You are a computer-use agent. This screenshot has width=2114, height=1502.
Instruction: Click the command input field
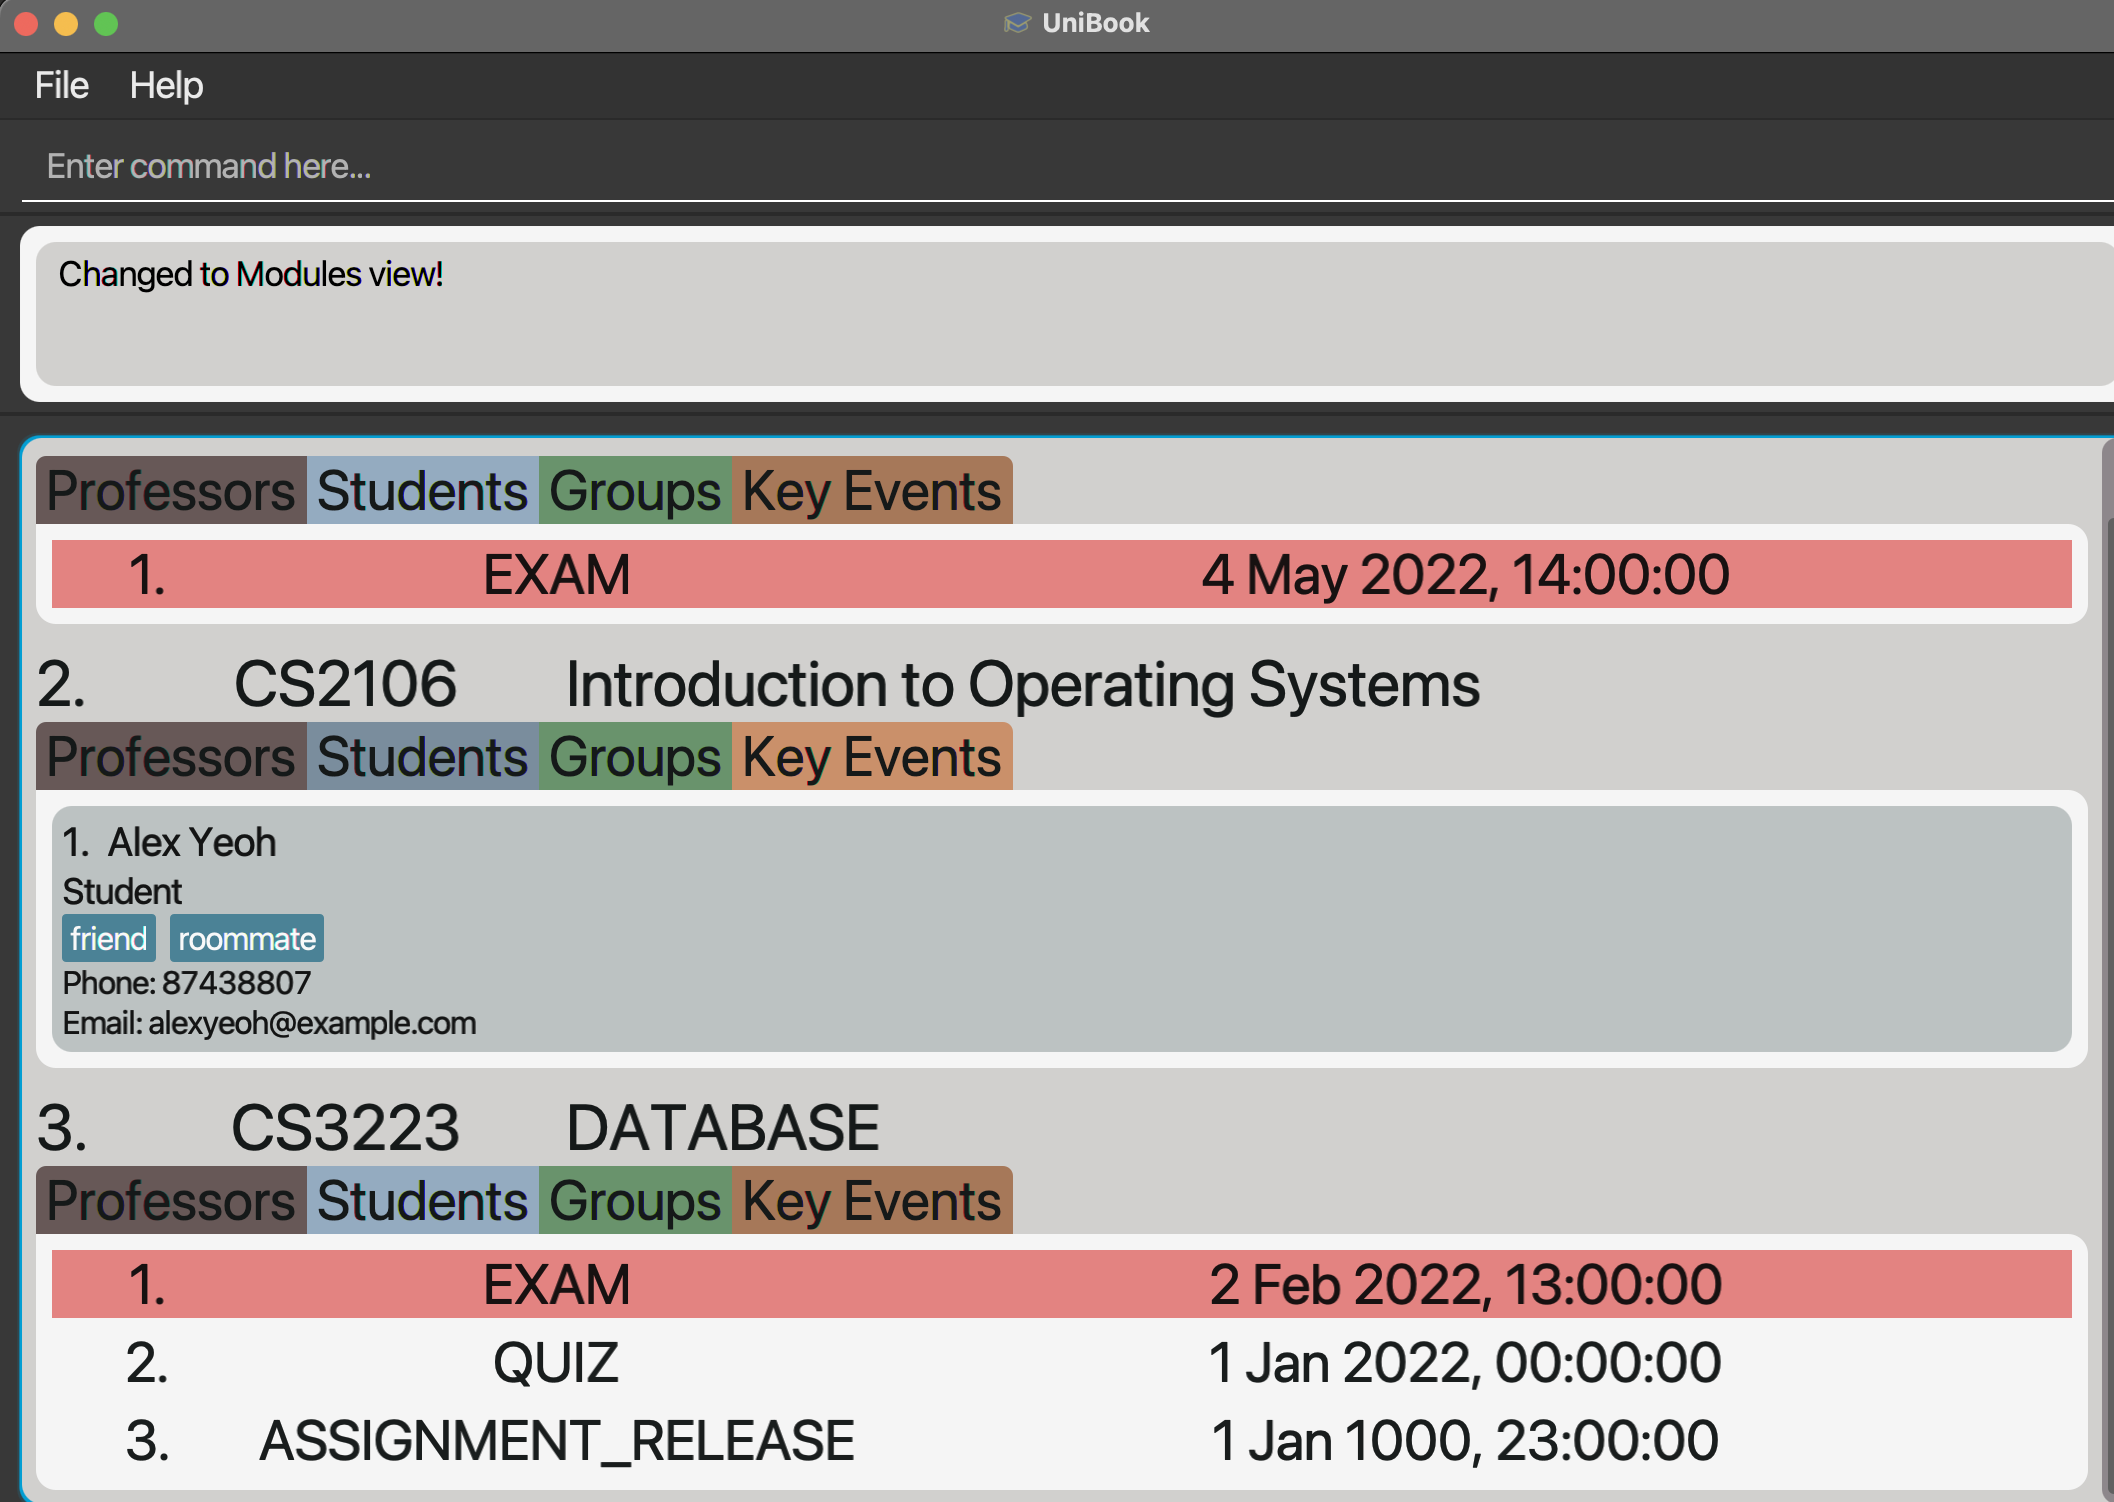pos(1060,166)
